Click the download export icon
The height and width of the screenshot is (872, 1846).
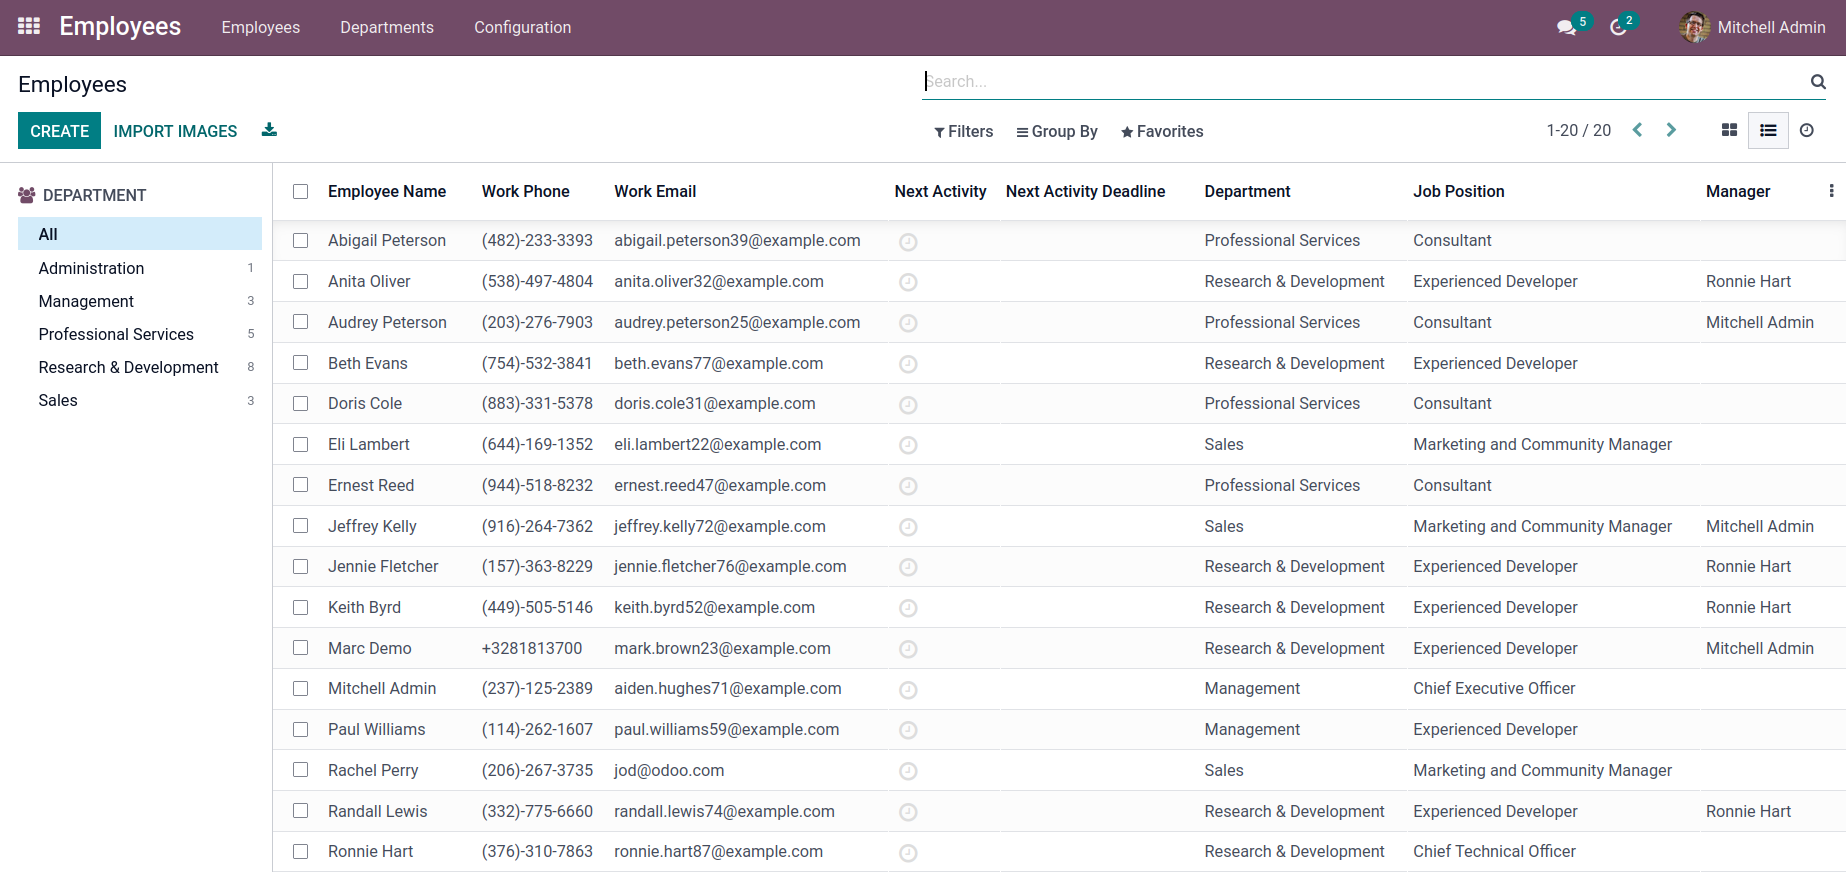pos(269,130)
